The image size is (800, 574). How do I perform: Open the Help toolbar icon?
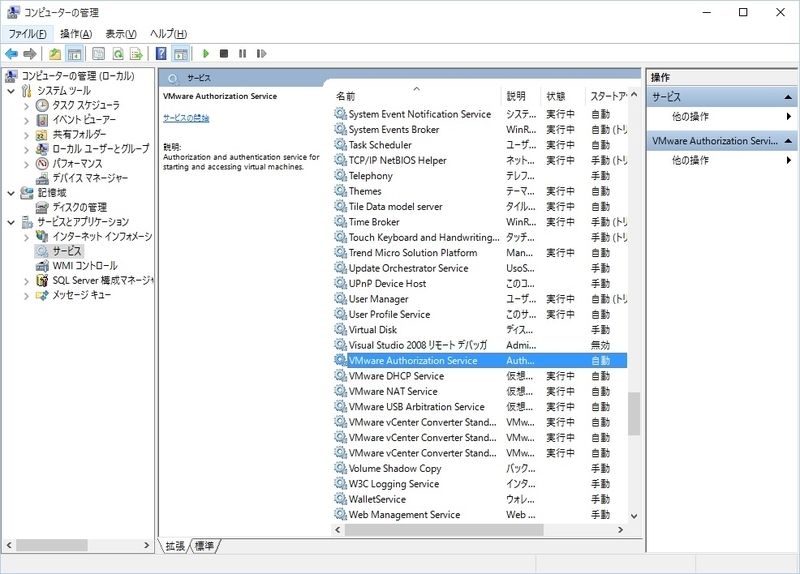[x=161, y=54]
